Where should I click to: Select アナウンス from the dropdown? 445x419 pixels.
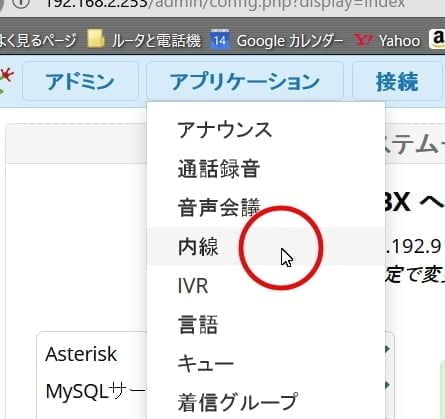266,130
